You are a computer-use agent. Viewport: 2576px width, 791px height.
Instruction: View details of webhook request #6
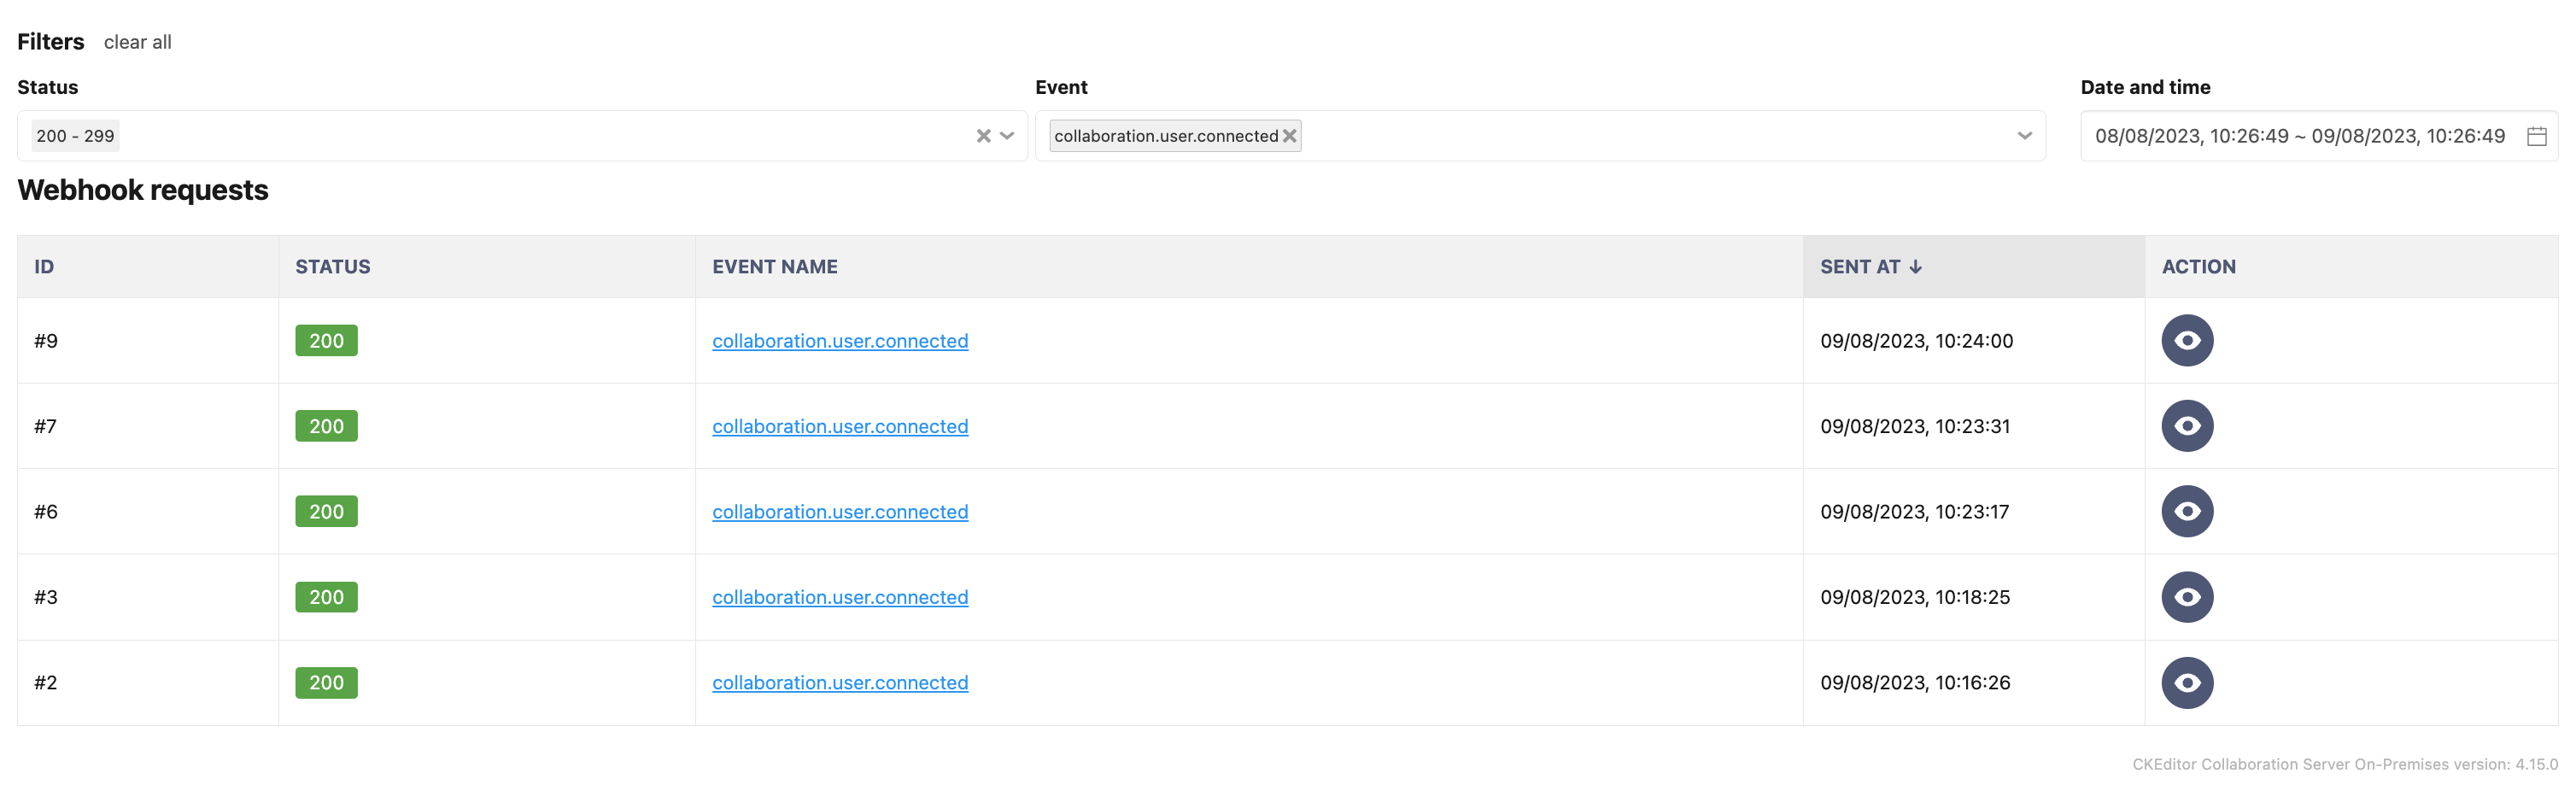(x=2187, y=511)
